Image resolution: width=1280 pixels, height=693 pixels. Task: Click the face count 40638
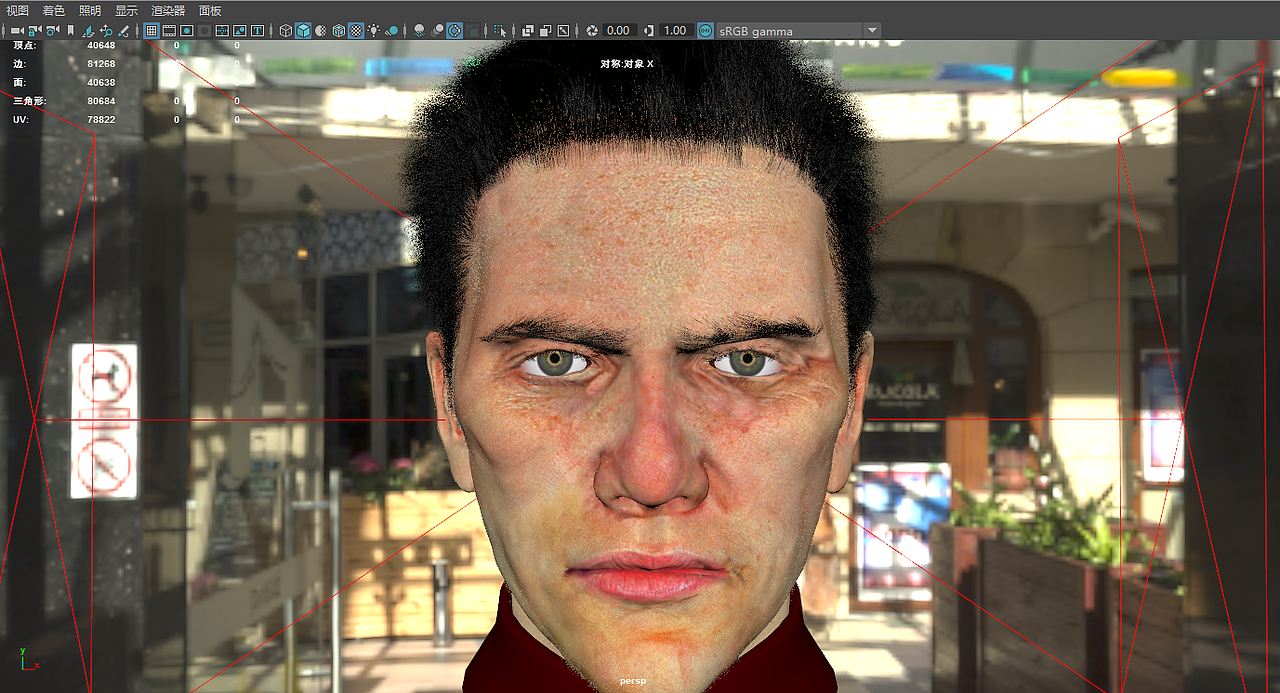[101, 82]
